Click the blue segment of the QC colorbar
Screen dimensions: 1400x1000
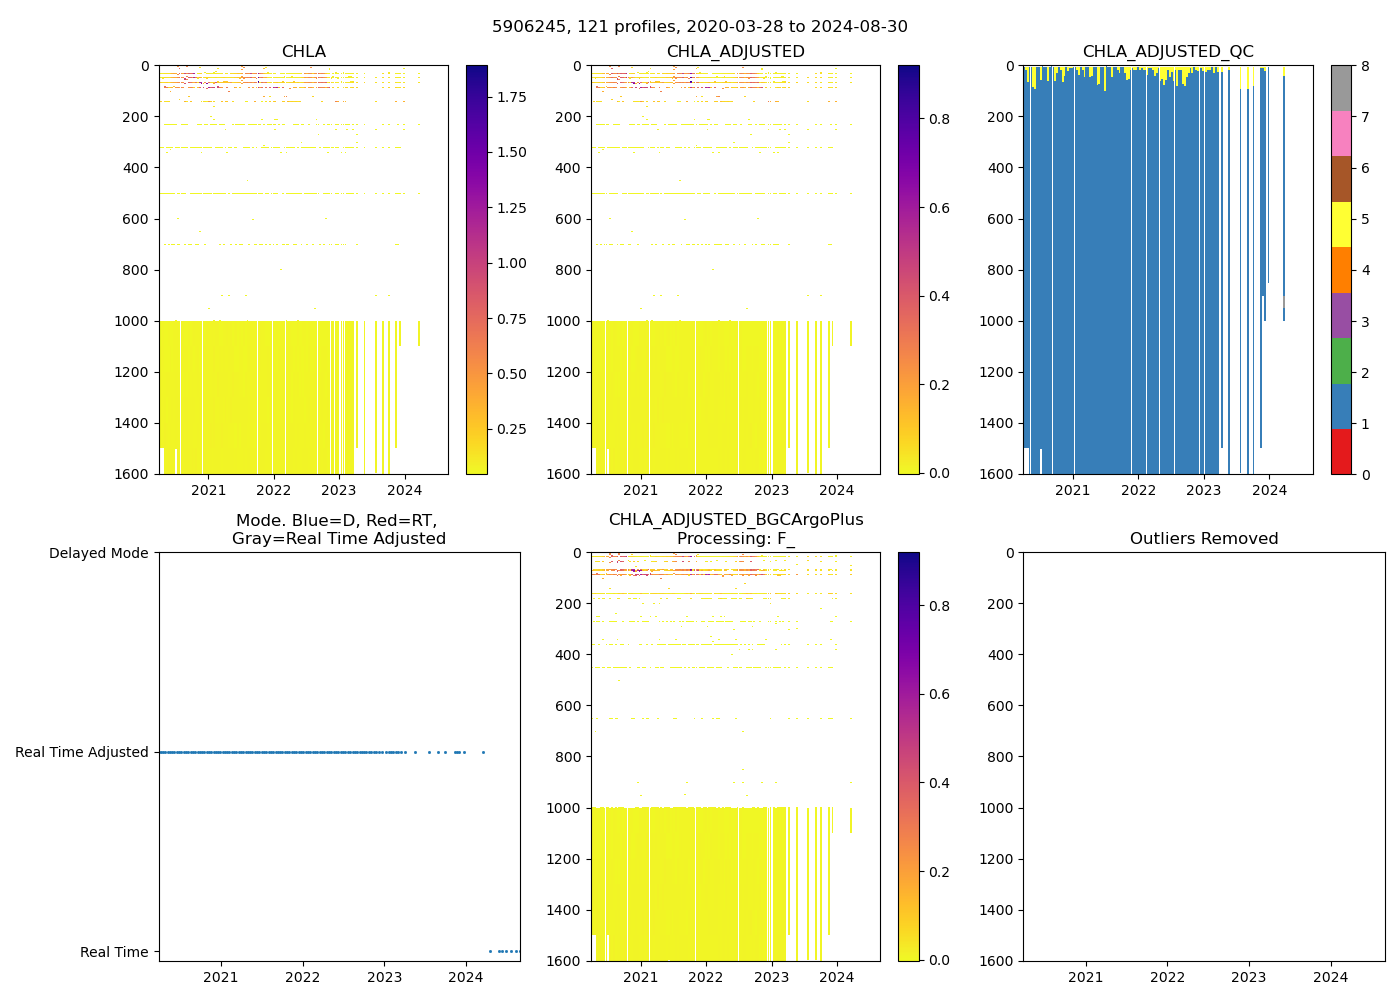point(1341,406)
